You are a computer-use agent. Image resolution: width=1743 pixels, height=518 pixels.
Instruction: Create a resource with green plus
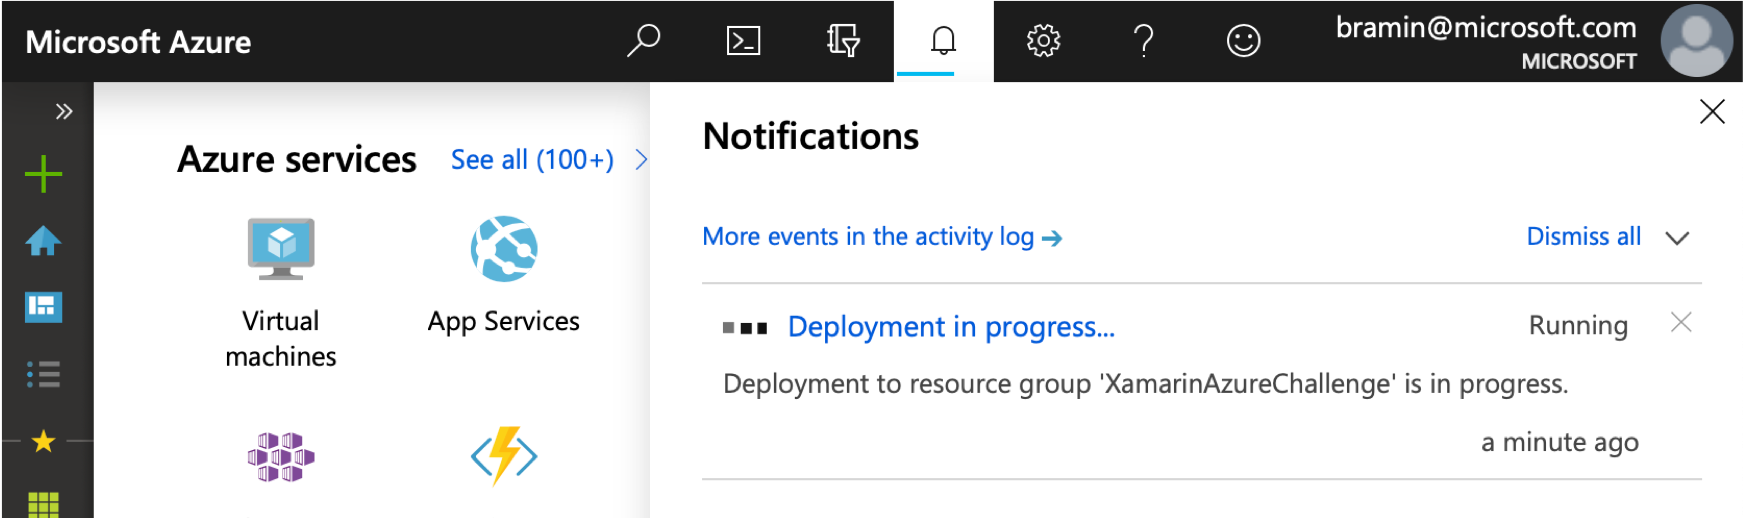43,174
